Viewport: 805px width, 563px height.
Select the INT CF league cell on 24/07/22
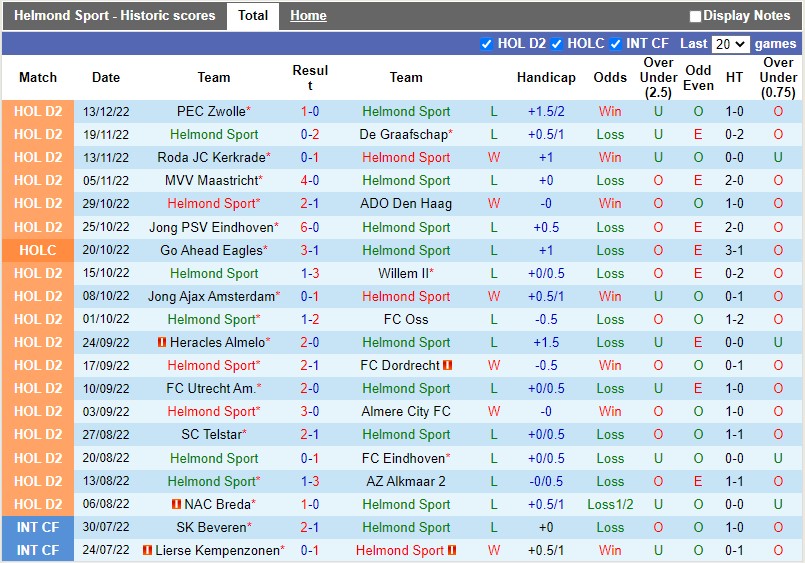[x=38, y=550]
